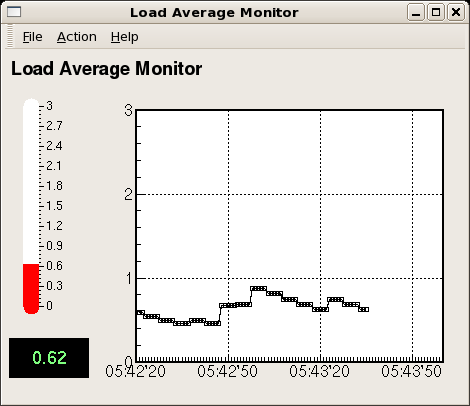The height and width of the screenshot is (406, 470).
Task: Click the 05:43'20 time axis label
Action: click(x=319, y=371)
